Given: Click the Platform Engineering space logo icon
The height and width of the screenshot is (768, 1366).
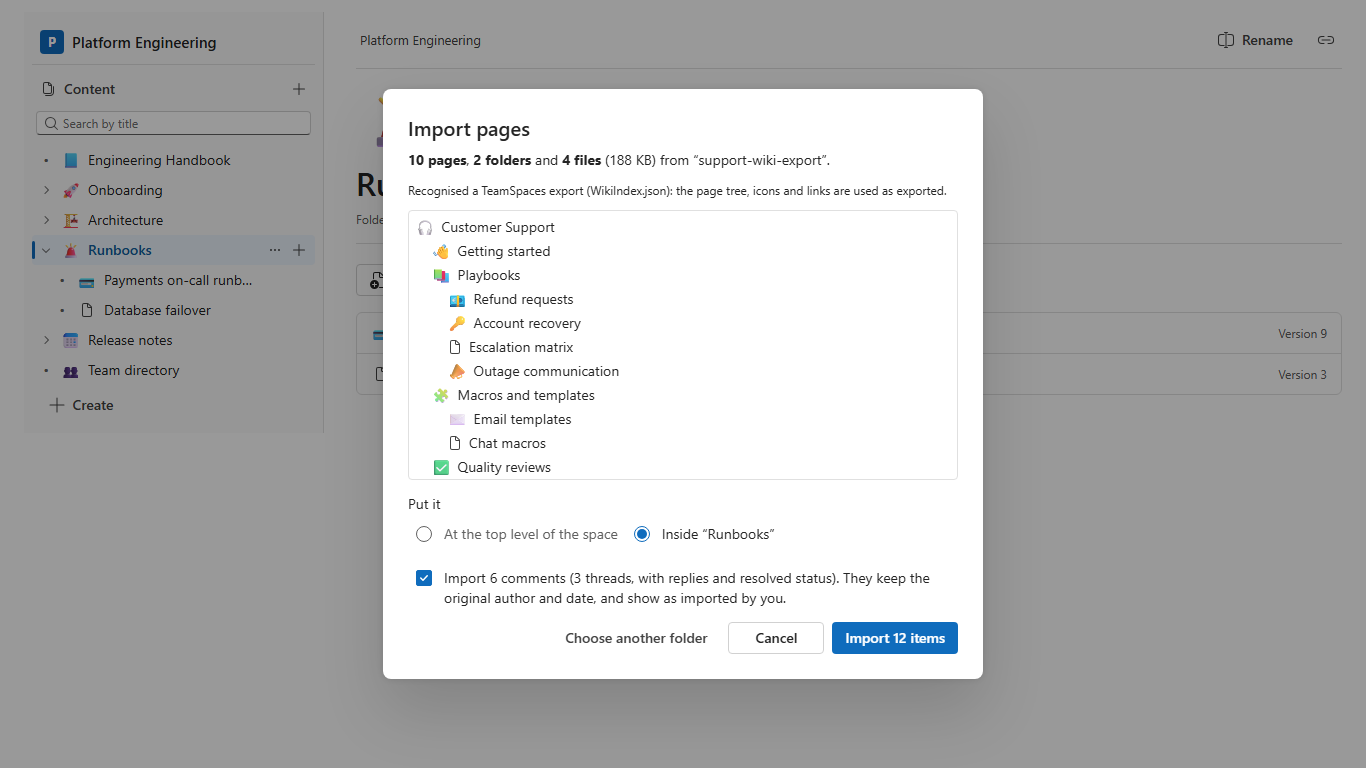Looking at the screenshot, I should pos(51,42).
